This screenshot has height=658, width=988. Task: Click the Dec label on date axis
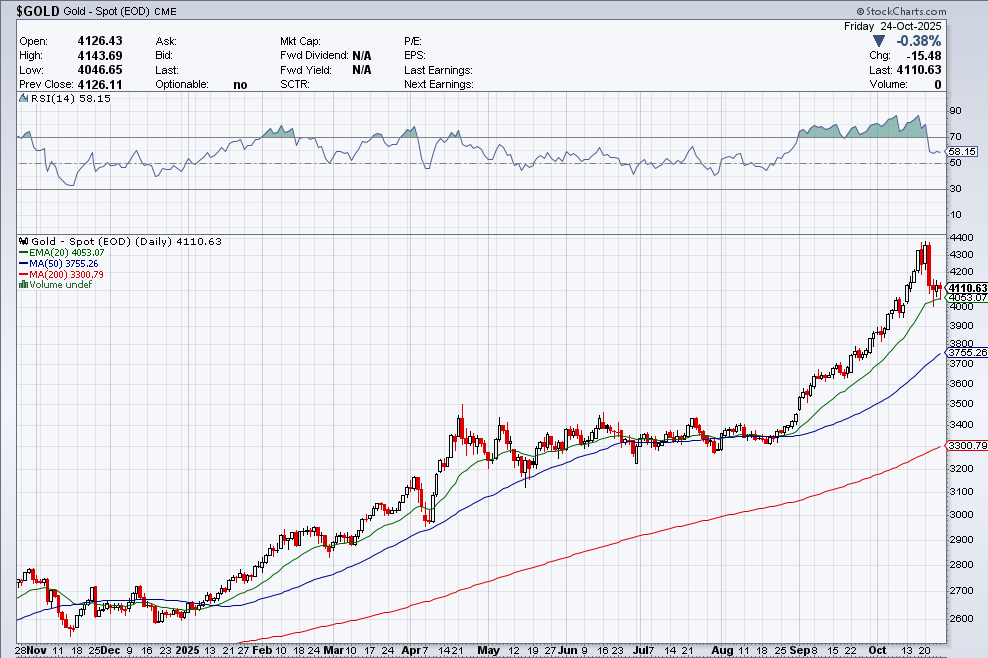pyautogui.click(x=110, y=650)
